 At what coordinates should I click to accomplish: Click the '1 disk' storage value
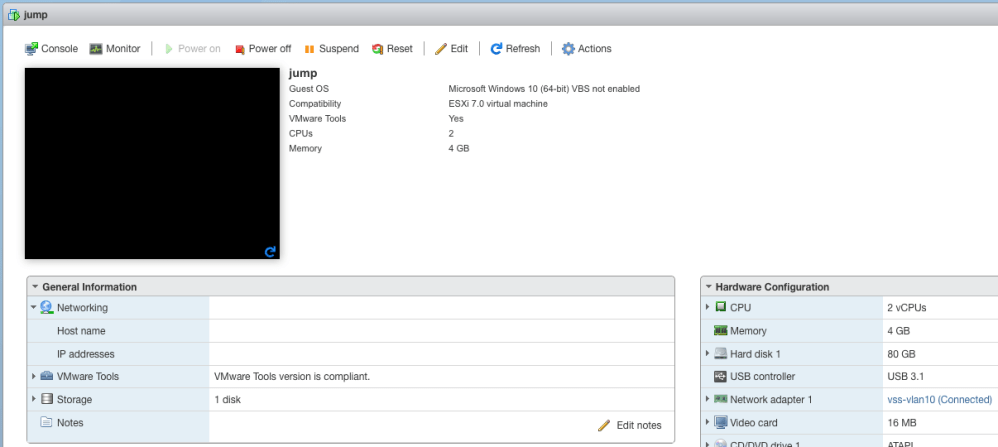(228, 399)
